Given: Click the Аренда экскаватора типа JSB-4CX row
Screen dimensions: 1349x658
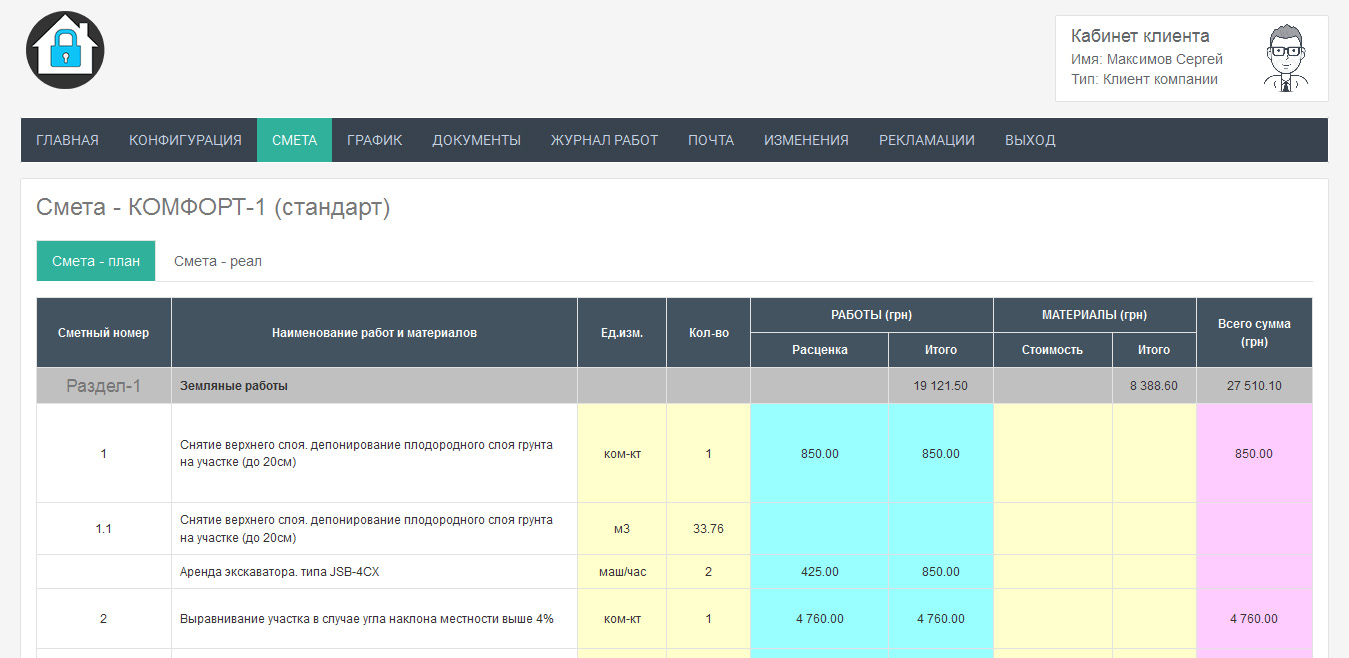Looking at the screenshot, I should (280, 572).
